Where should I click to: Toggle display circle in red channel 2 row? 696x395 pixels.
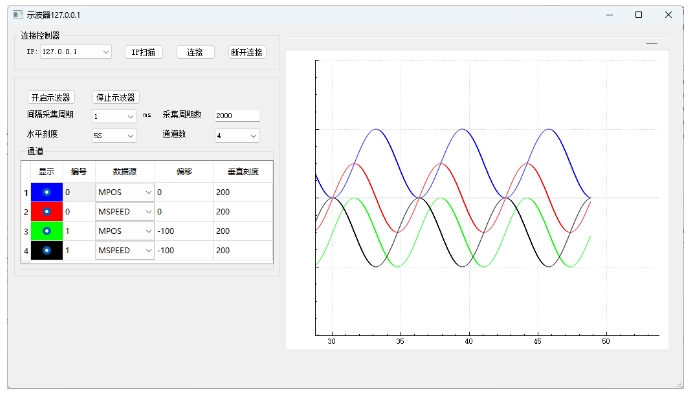click(x=47, y=212)
